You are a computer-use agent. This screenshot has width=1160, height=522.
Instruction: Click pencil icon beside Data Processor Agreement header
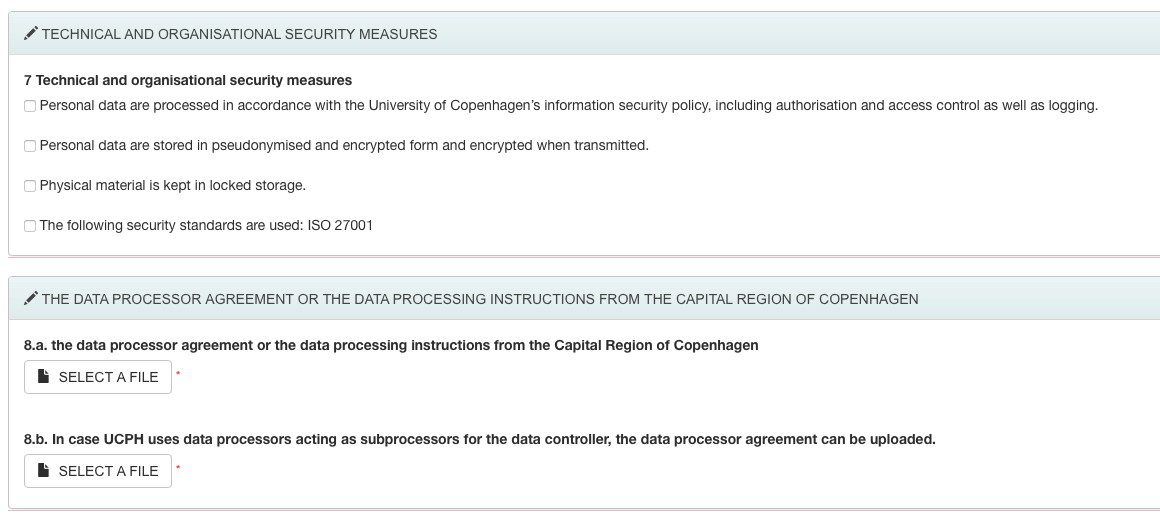click(30, 298)
